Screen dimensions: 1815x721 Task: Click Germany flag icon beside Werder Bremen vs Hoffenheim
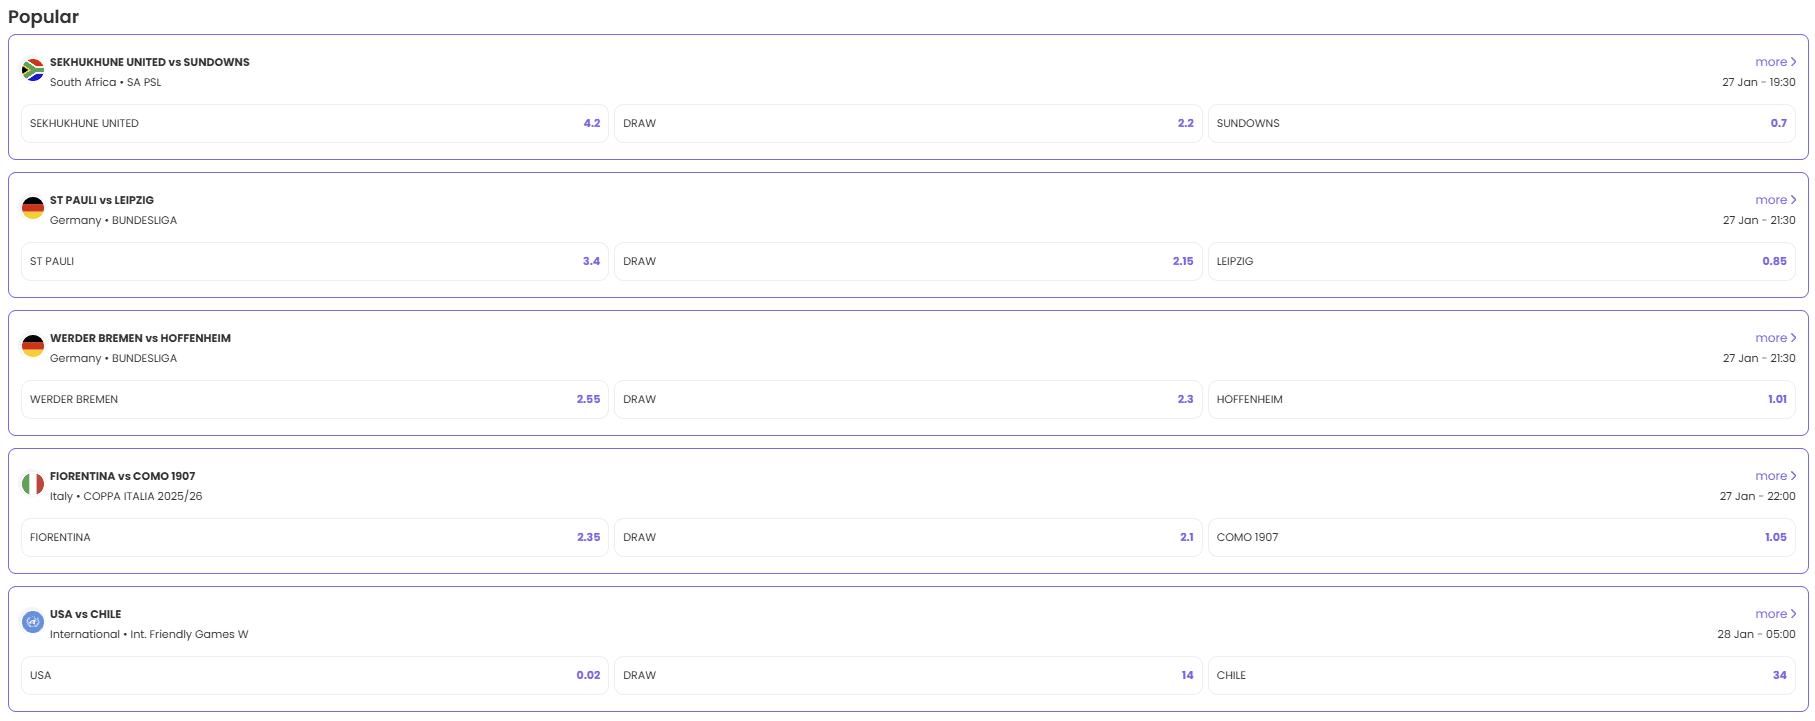click(x=33, y=346)
